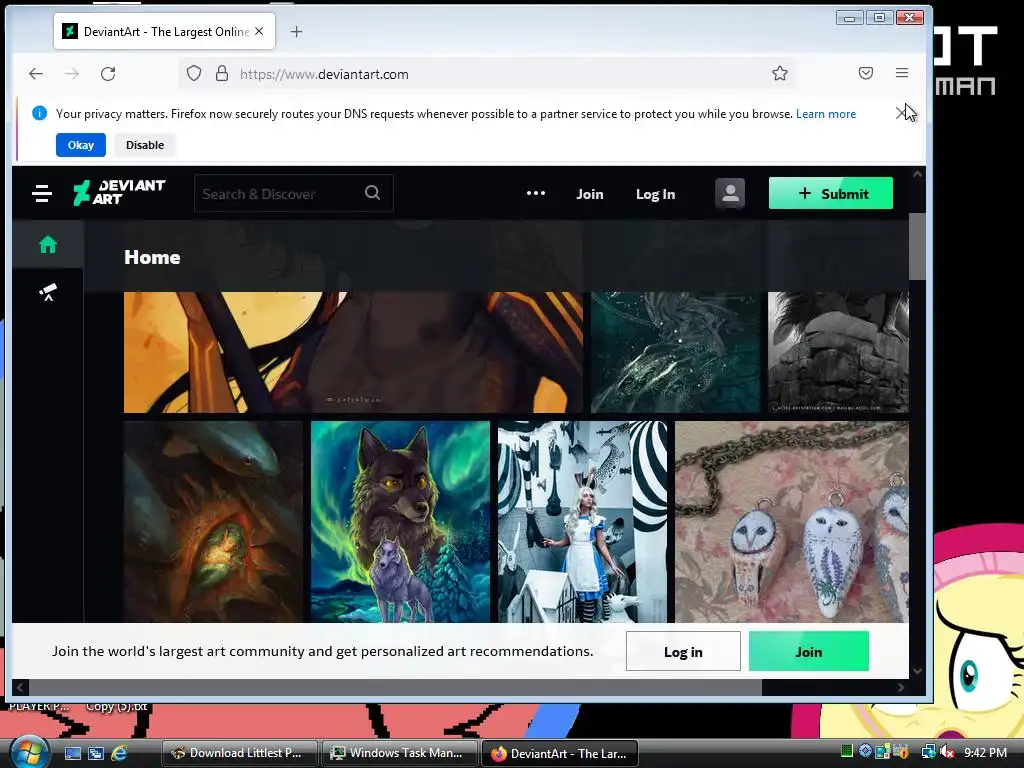Image resolution: width=1024 pixels, height=768 pixels.
Task: Click the address bar URL field
Action: 487,74
